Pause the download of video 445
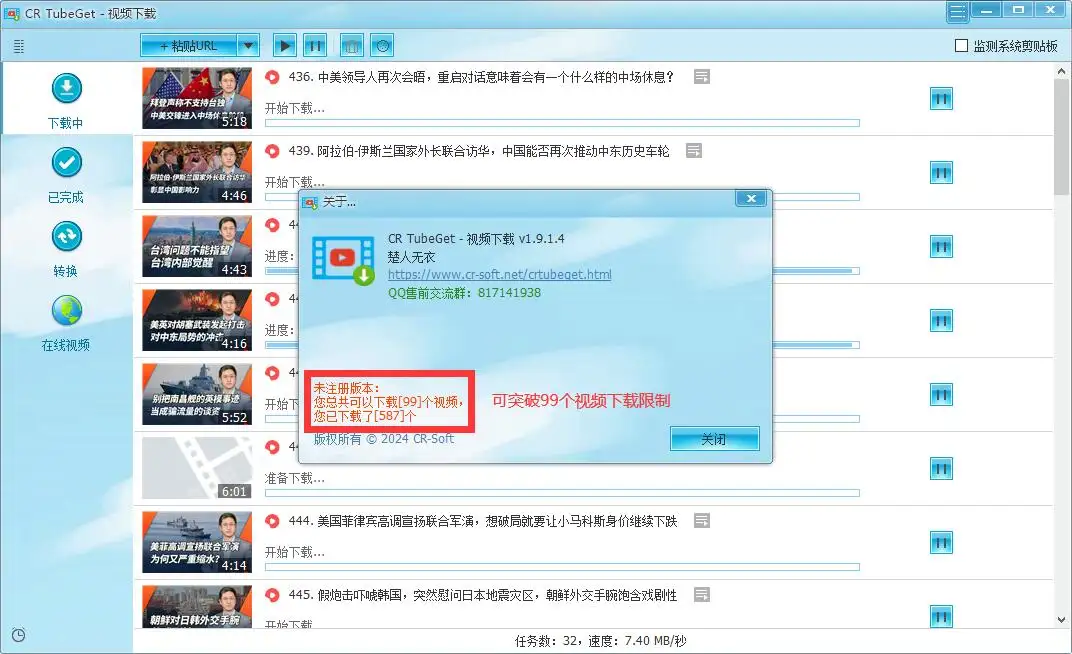1072x654 pixels. tap(941, 616)
